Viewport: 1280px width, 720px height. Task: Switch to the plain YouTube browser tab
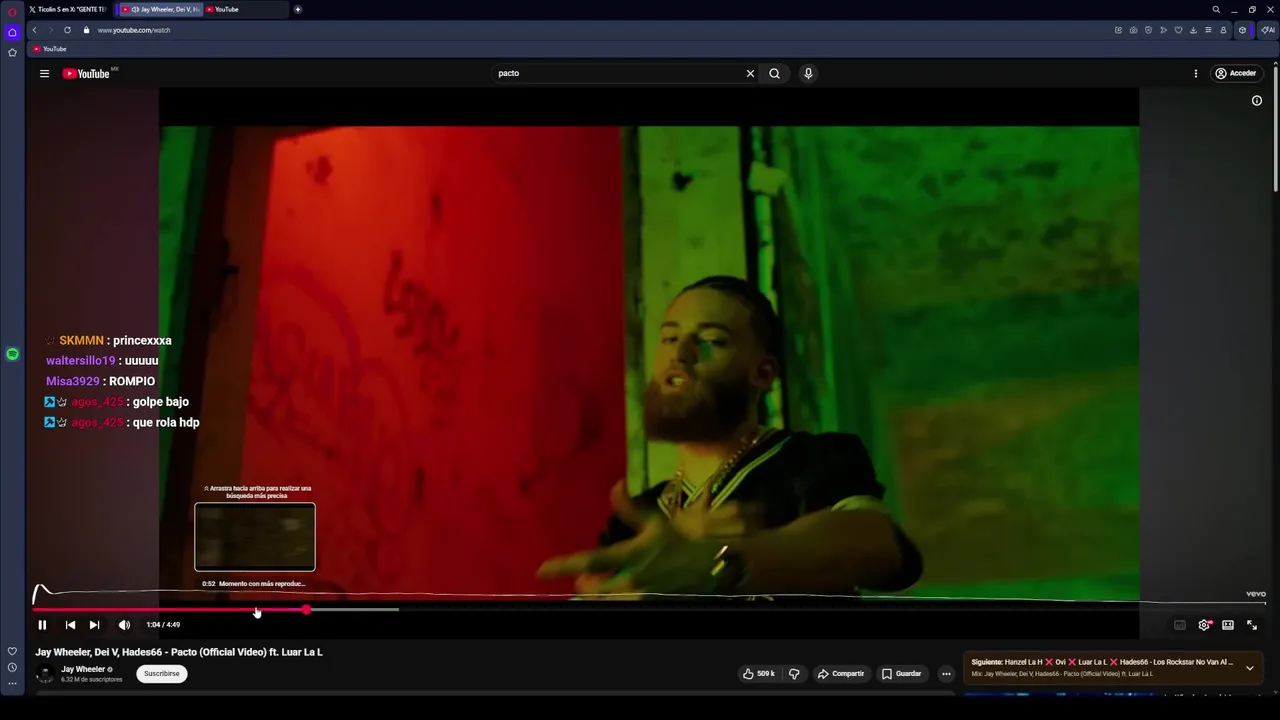[245, 9]
